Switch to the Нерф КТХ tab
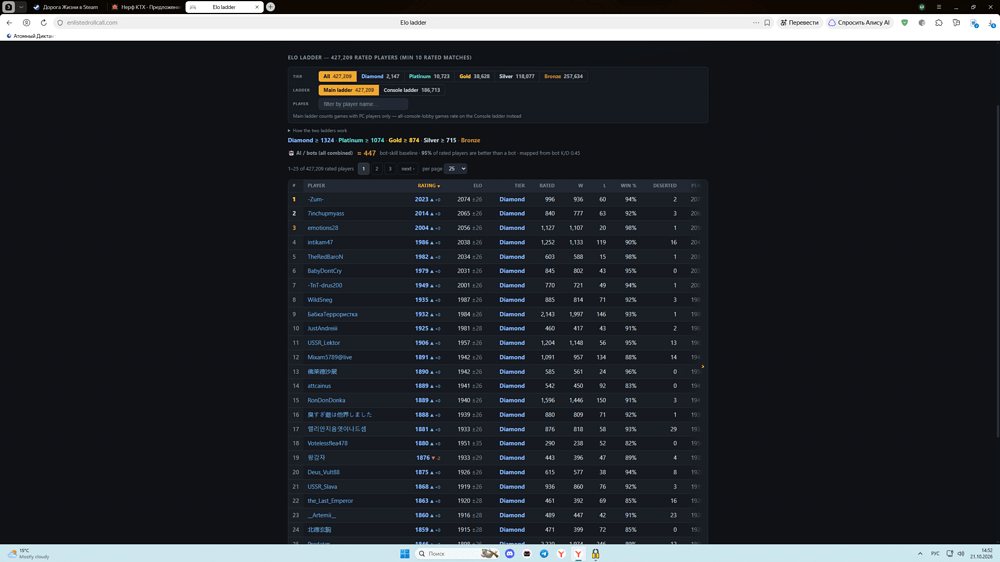 [145, 7]
